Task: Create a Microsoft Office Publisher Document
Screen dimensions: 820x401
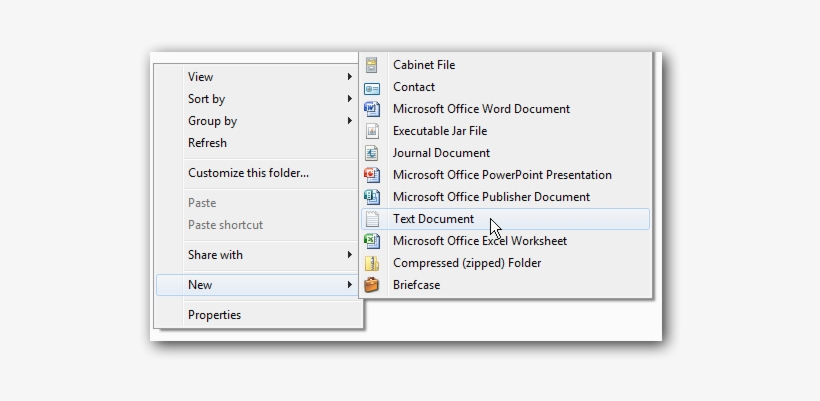Action: click(505, 197)
